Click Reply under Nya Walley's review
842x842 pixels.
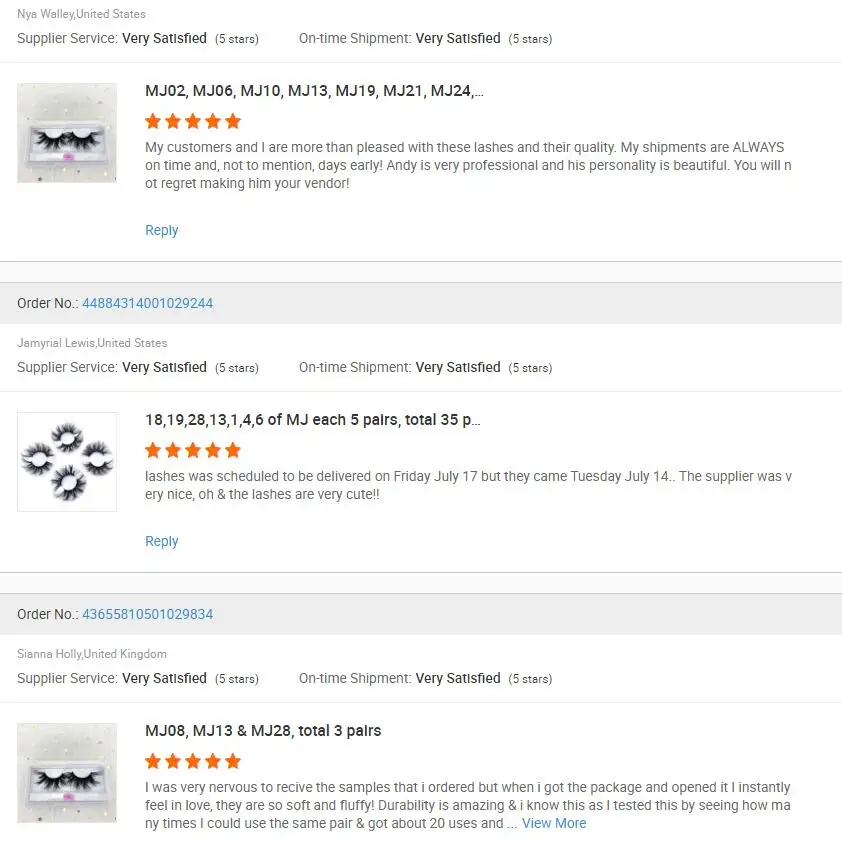[x=161, y=230]
